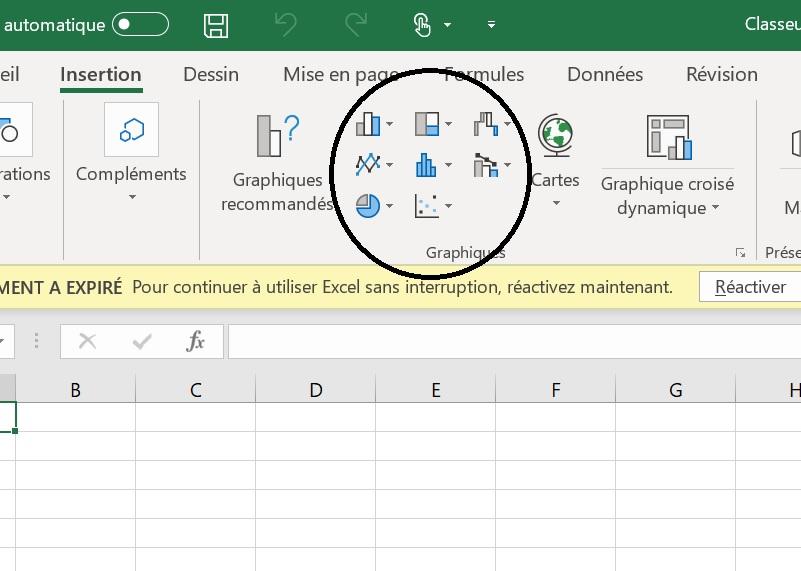The width and height of the screenshot is (801, 571).
Task: Switch to the Données tab
Action: click(605, 74)
